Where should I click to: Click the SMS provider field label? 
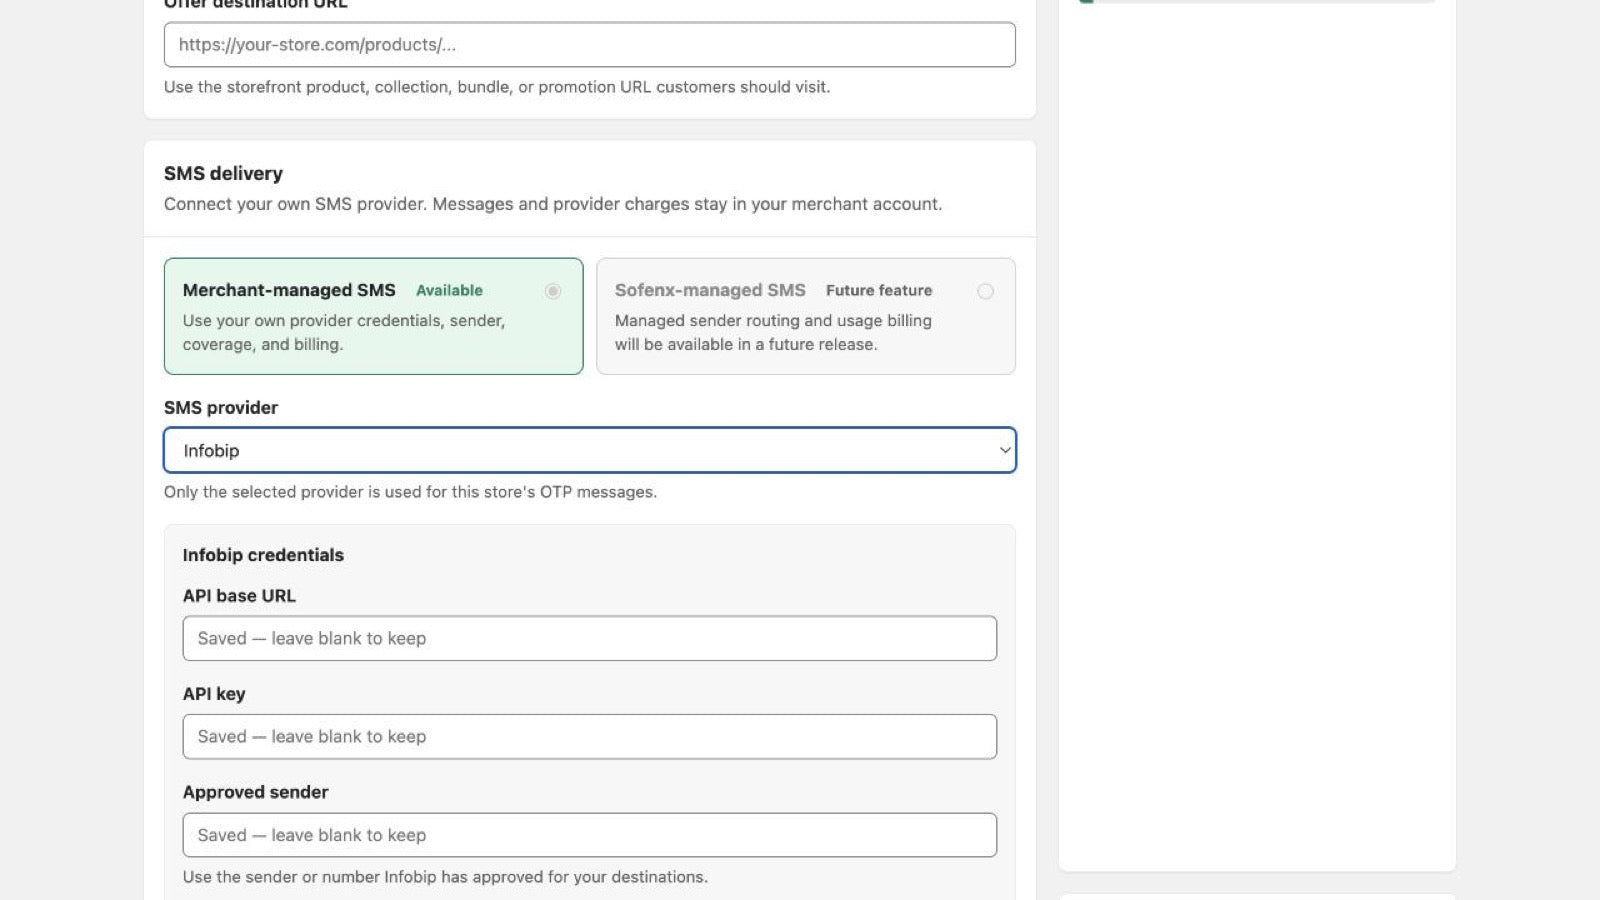pos(221,407)
